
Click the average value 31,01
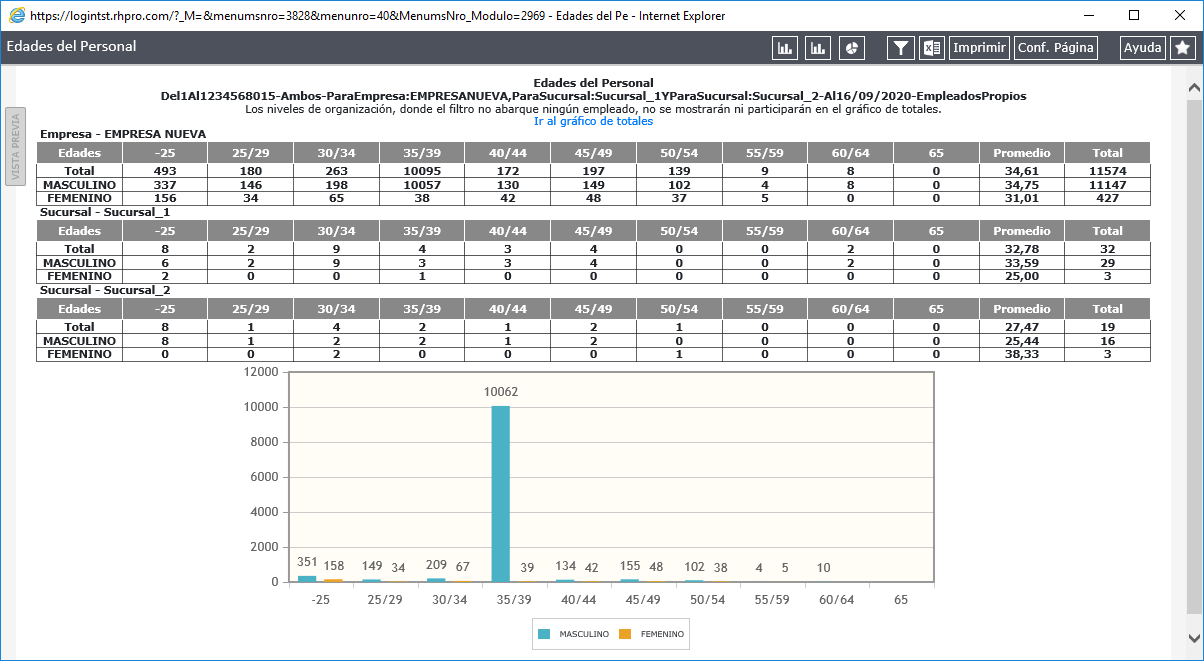1022,198
